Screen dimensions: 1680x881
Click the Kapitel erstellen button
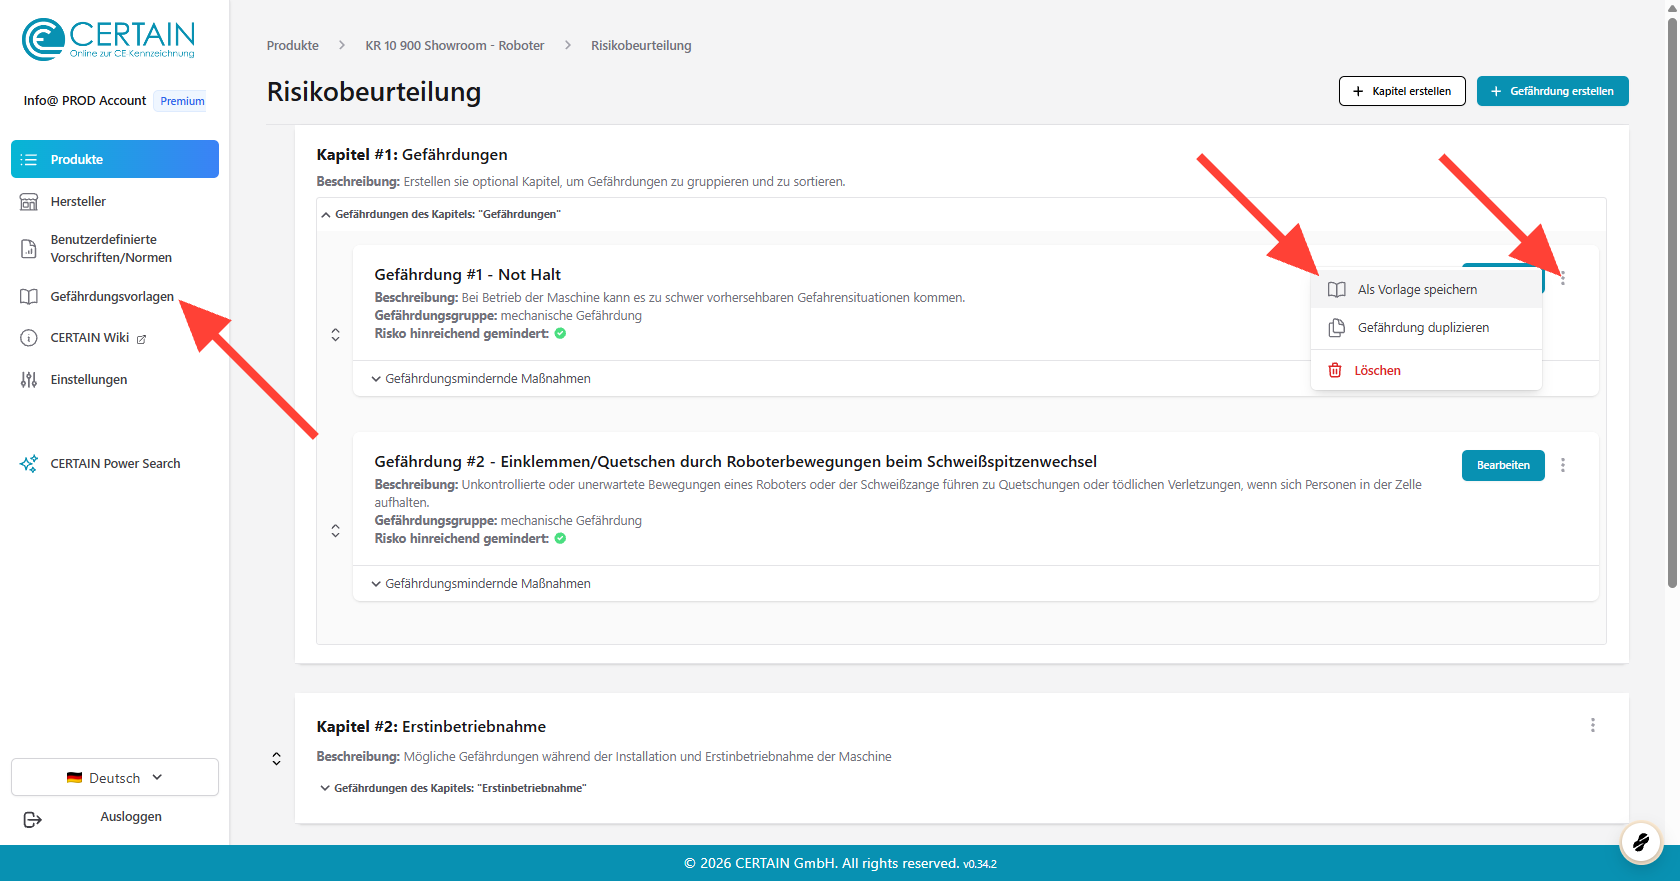click(x=1402, y=91)
